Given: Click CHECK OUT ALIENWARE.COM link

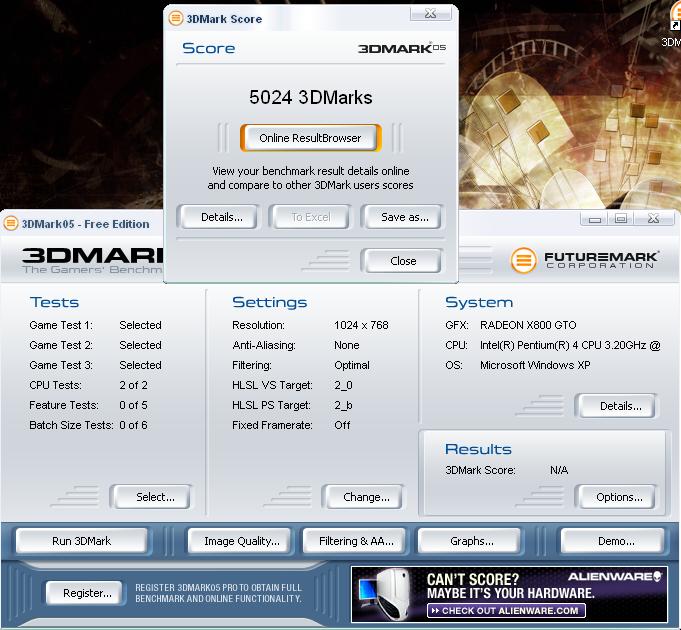Looking at the screenshot, I should pyautogui.click(x=506, y=610).
